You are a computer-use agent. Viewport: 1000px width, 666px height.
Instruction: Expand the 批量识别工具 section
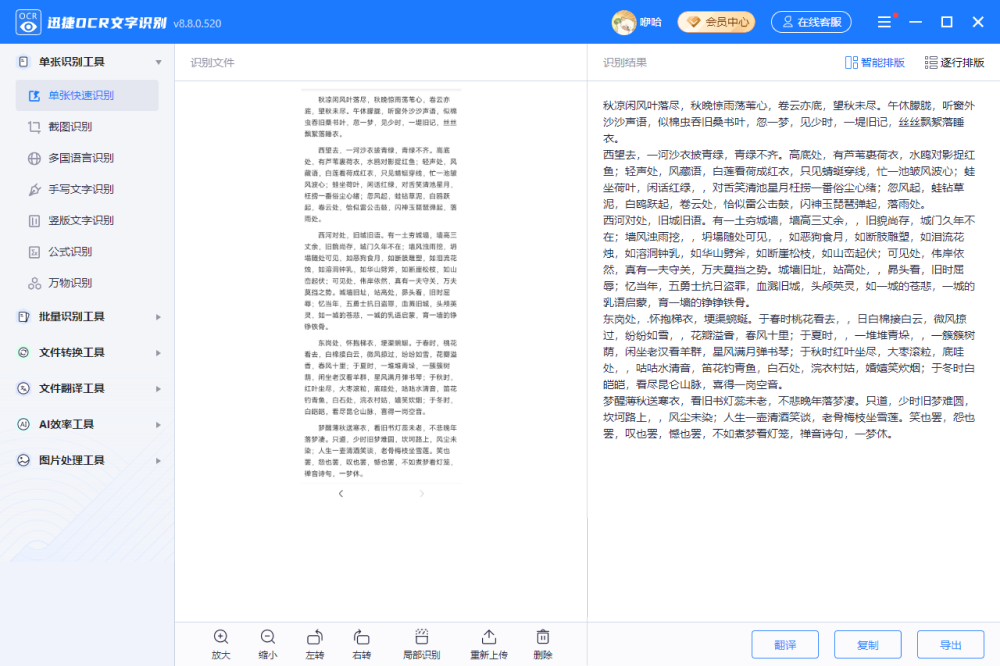[x=158, y=317]
